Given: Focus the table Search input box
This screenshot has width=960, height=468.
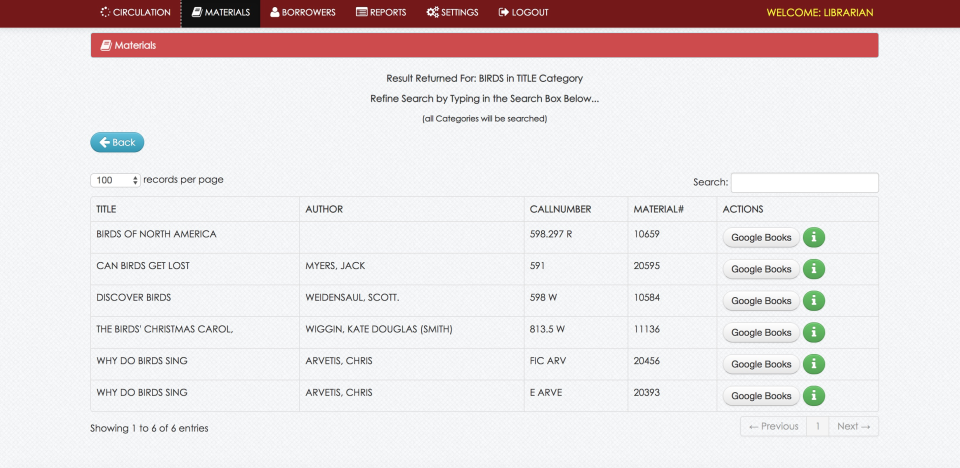Looking at the screenshot, I should tap(804, 183).
